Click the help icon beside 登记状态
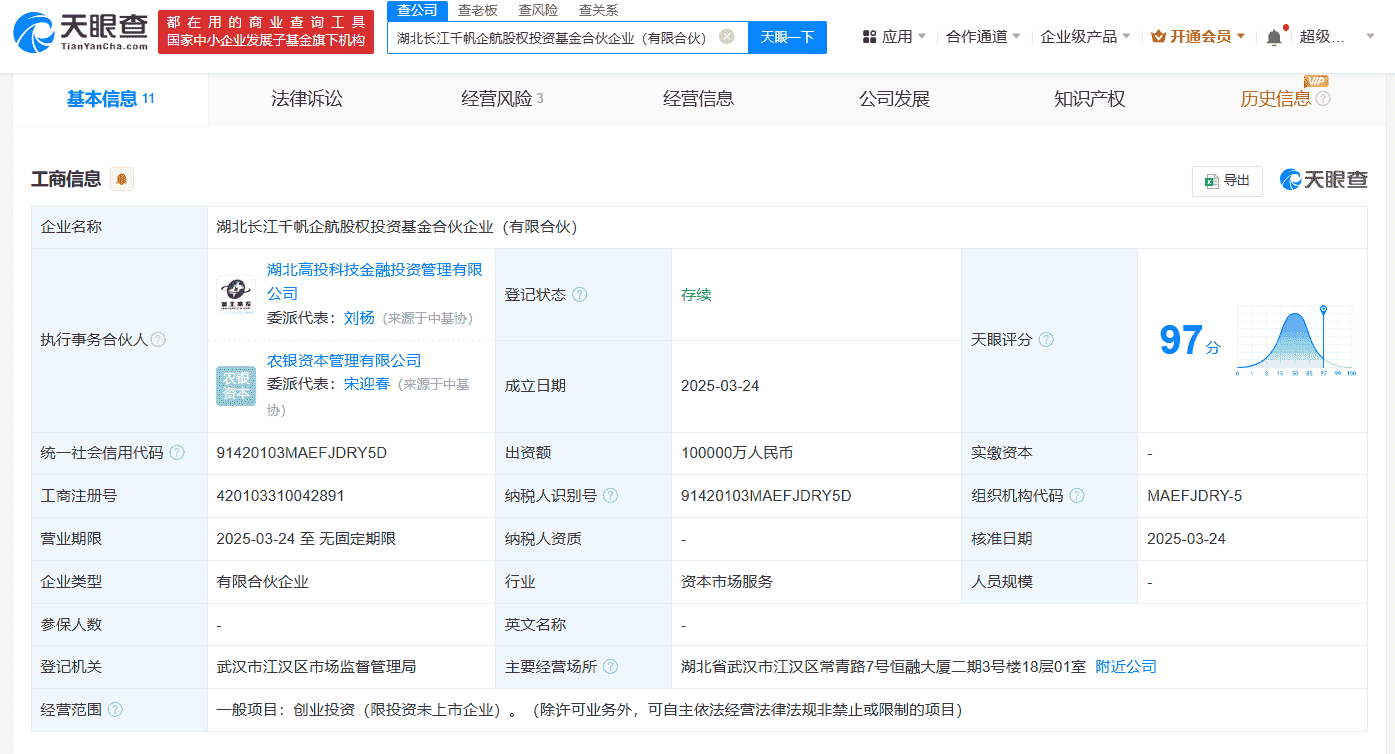This screenshot has width=1395, height=754. (x=577, y=294)
